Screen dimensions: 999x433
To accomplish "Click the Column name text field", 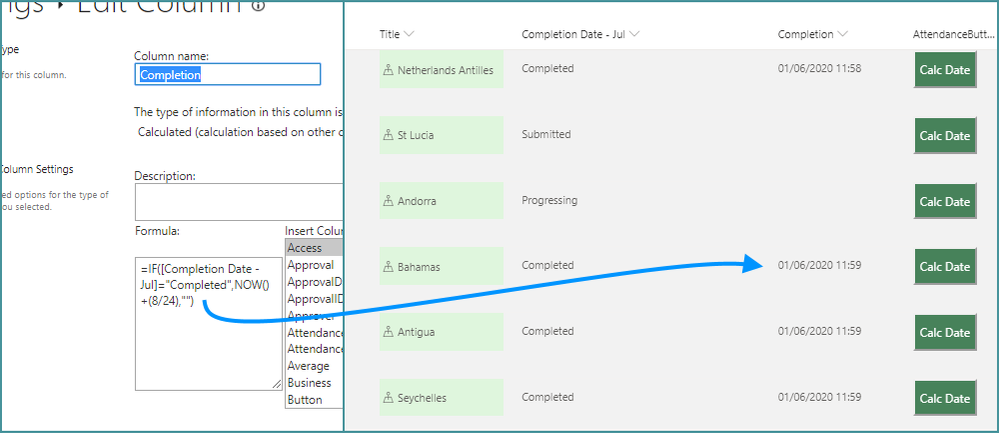I will tap(227, 75).
